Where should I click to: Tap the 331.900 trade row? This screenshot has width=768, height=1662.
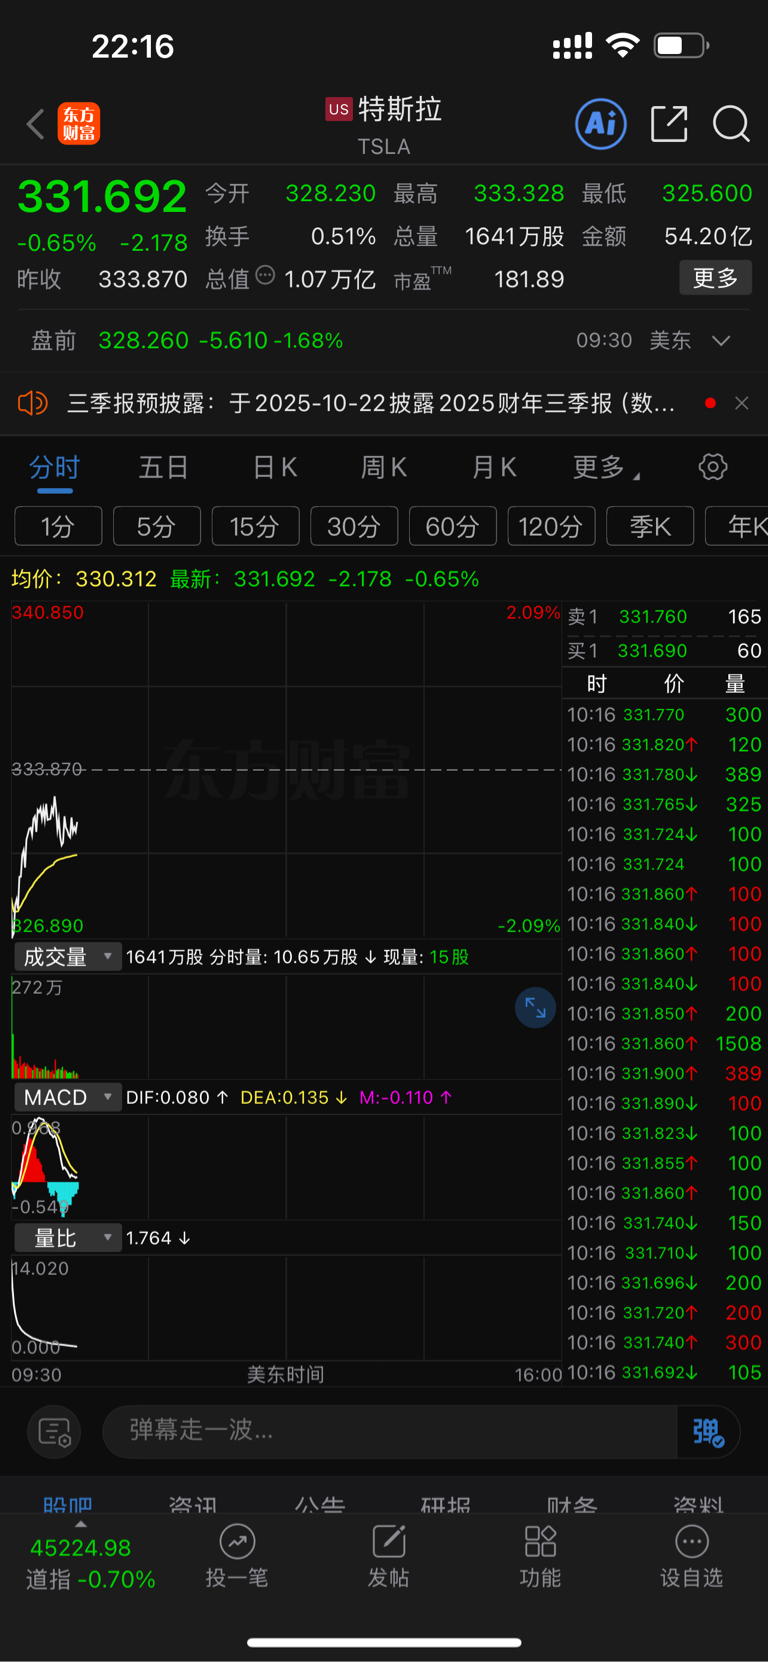(665, 1074)
